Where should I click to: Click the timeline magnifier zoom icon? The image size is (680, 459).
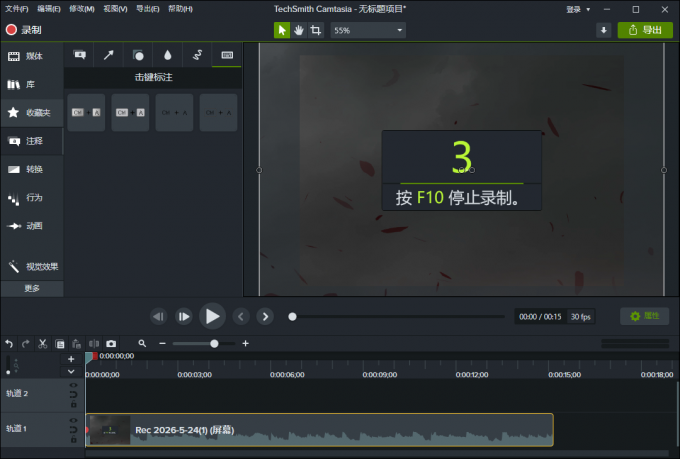142,344
